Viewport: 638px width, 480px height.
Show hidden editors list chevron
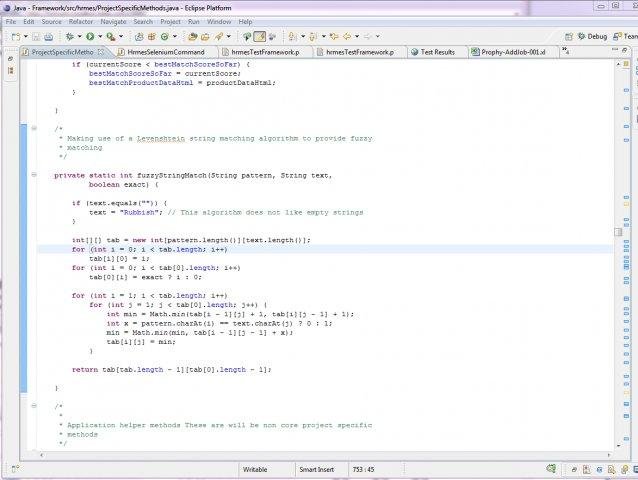(566, 51)
